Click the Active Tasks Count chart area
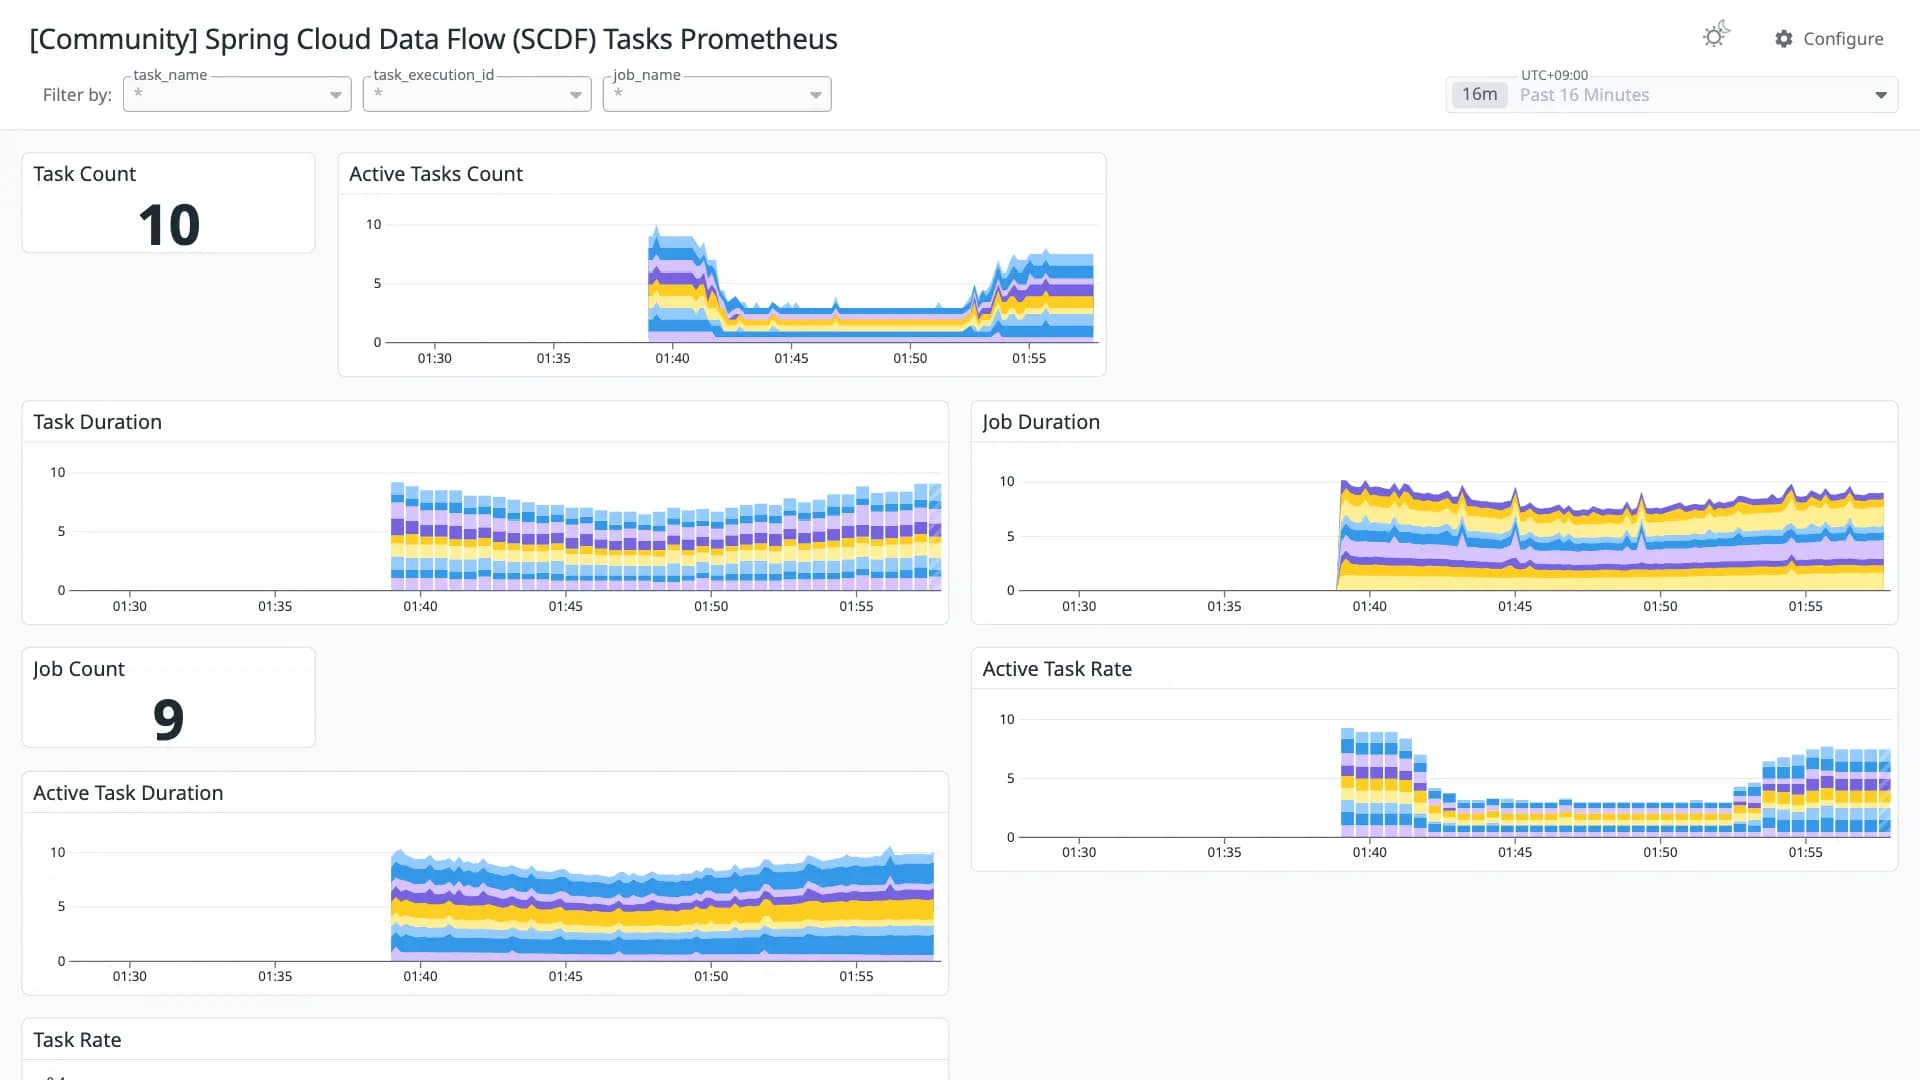The image size is (1920, 1080). tap(740, 283)
